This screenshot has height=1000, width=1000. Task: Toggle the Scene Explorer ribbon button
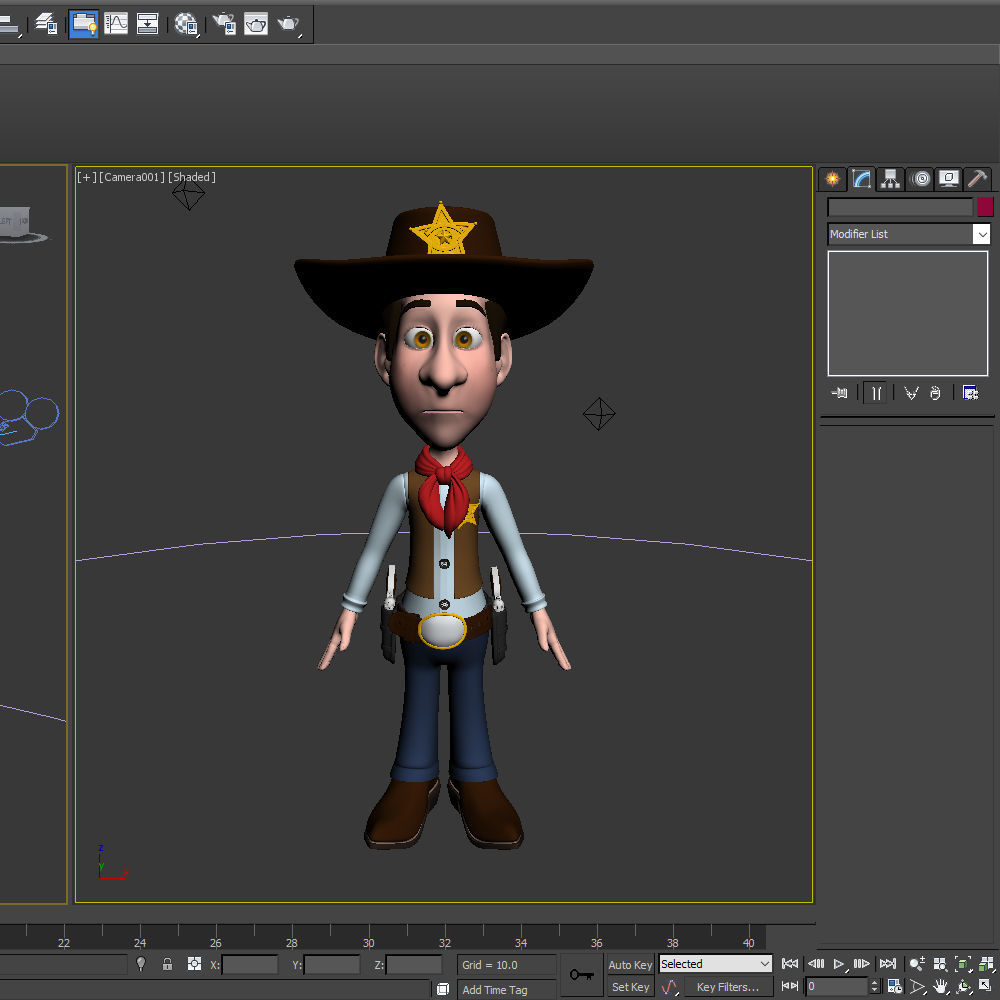point(84,24)
